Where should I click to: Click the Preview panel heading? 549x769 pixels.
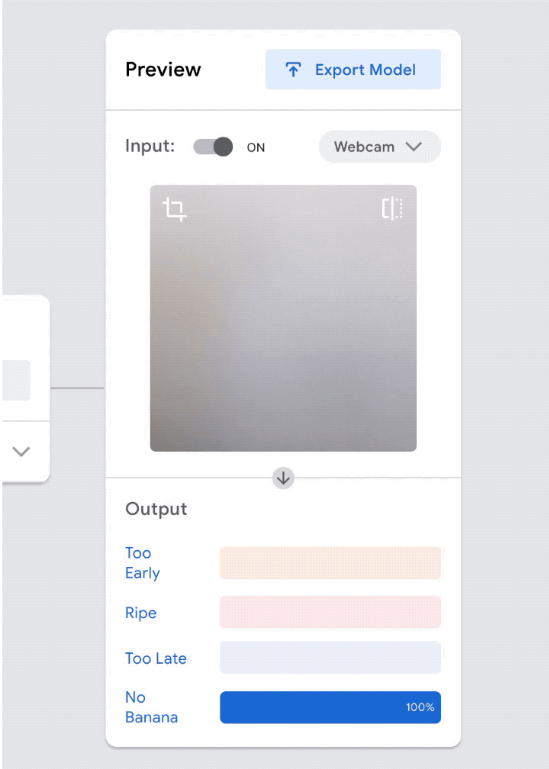[163, 70]
